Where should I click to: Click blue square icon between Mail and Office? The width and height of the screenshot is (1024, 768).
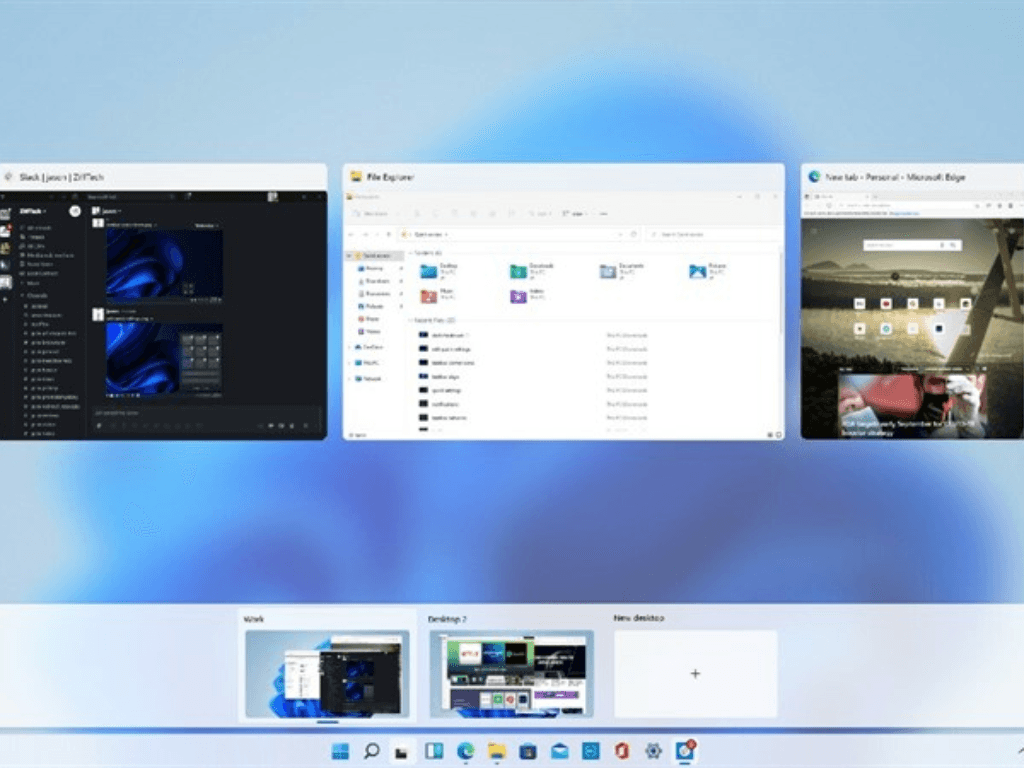click(x=591, y=750)
